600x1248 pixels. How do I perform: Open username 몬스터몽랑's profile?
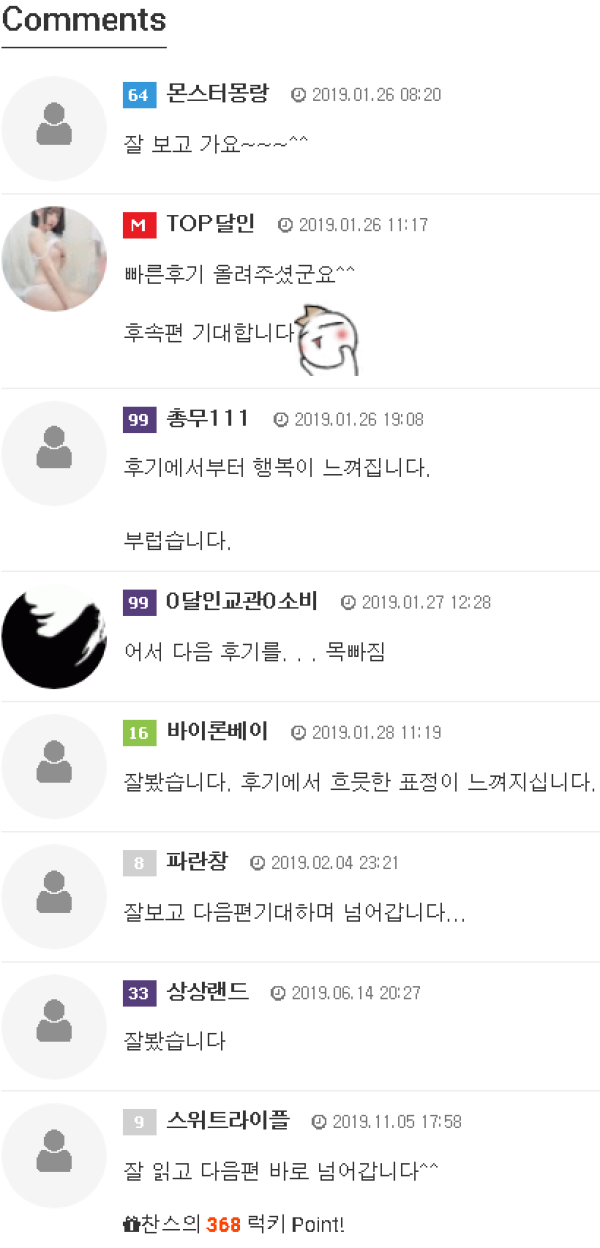click(x=218, y=94)
